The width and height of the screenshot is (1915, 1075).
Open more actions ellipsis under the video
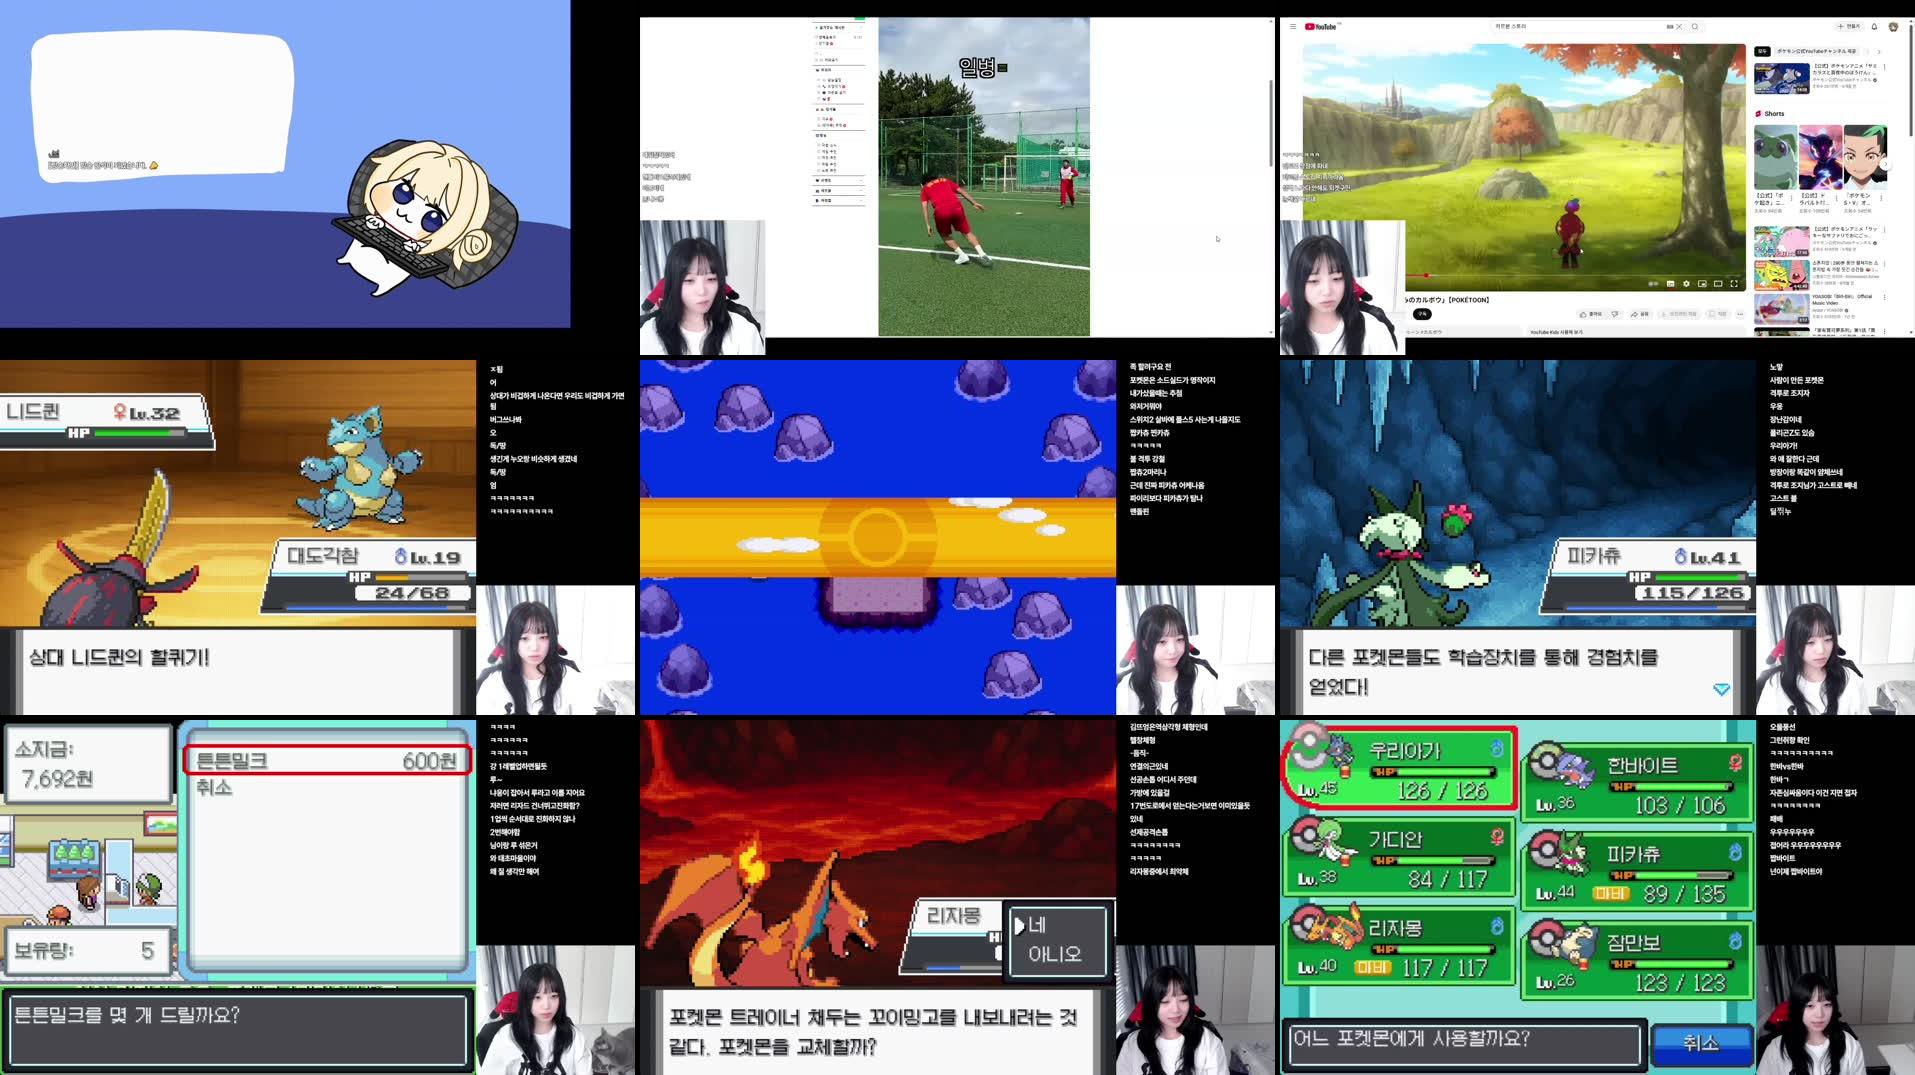(x=1740, y=314)
